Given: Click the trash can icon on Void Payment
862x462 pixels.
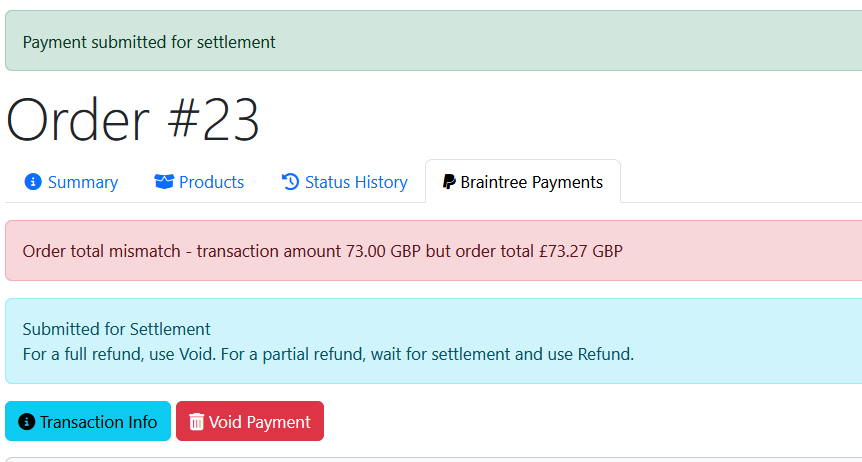Looking at the screenshot, I should pos(196,422).
